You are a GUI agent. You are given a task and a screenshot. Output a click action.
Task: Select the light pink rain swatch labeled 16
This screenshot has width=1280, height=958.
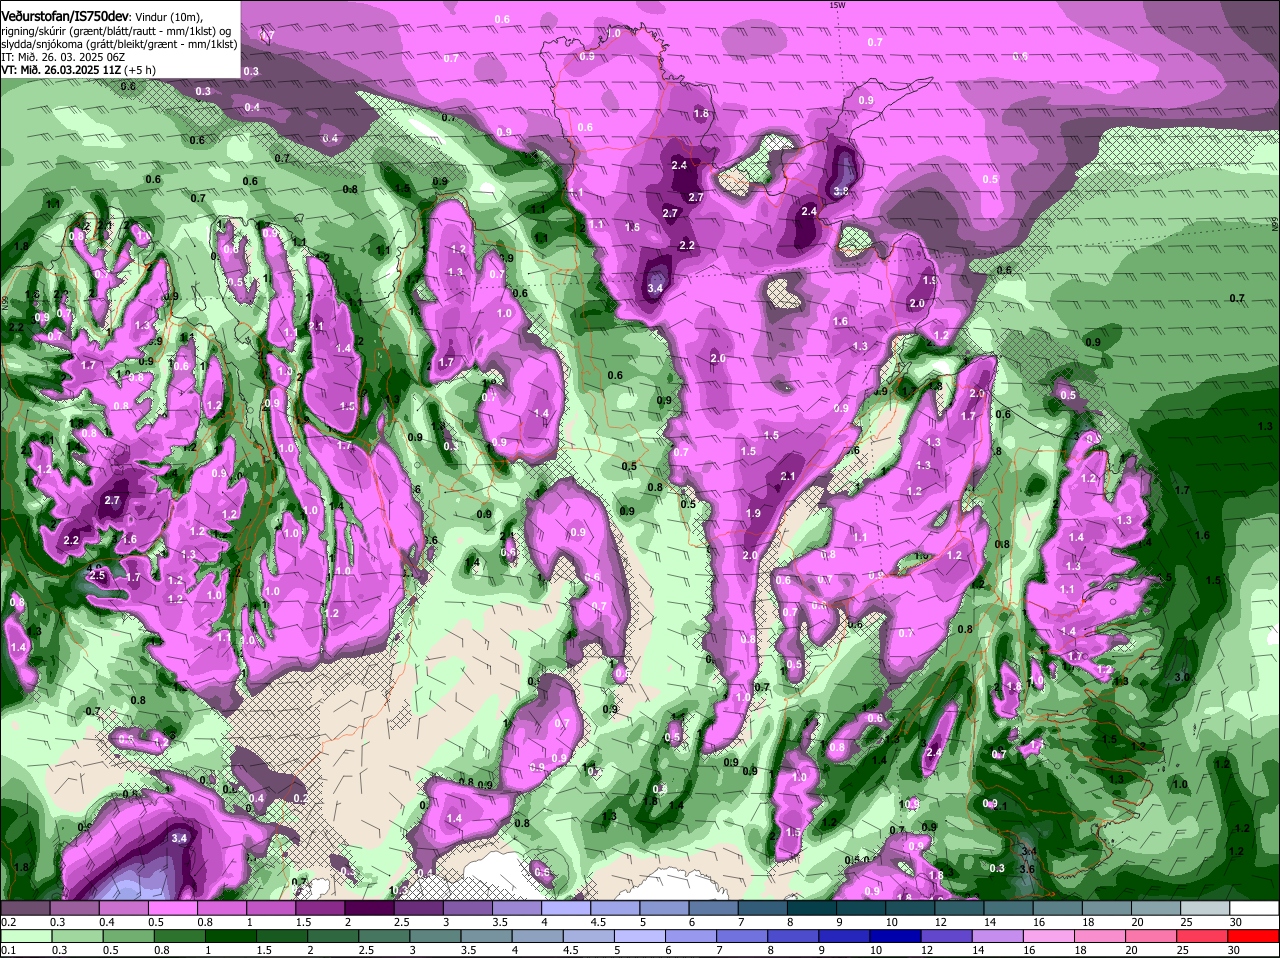tap(1050, 935)
